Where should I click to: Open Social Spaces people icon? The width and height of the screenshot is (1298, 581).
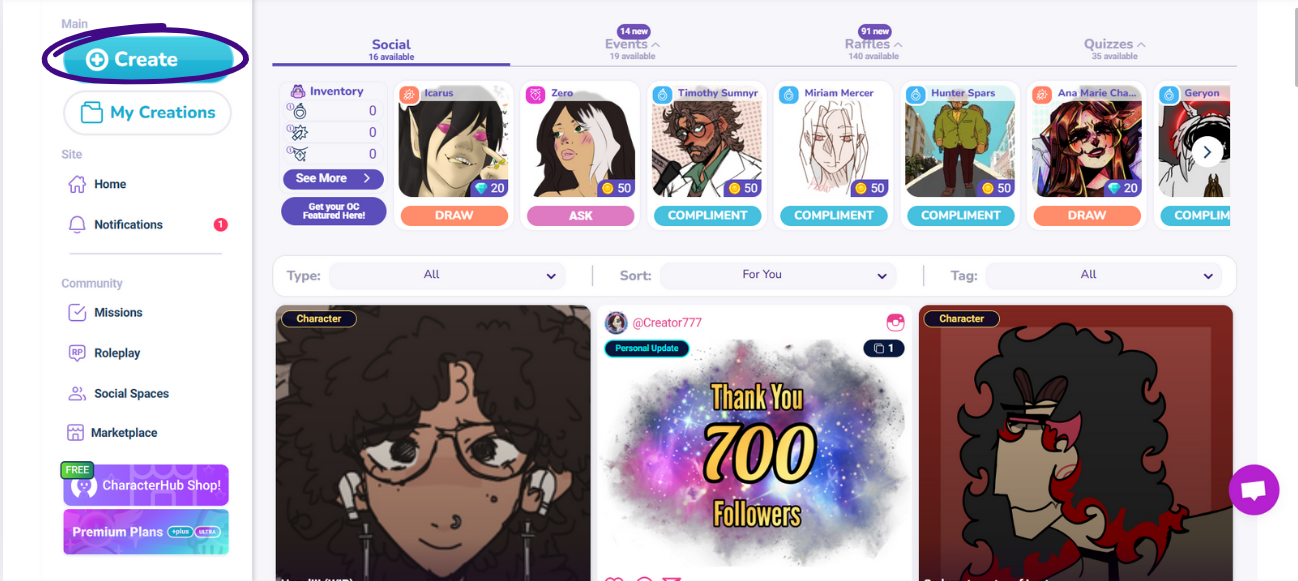(77, 393)
